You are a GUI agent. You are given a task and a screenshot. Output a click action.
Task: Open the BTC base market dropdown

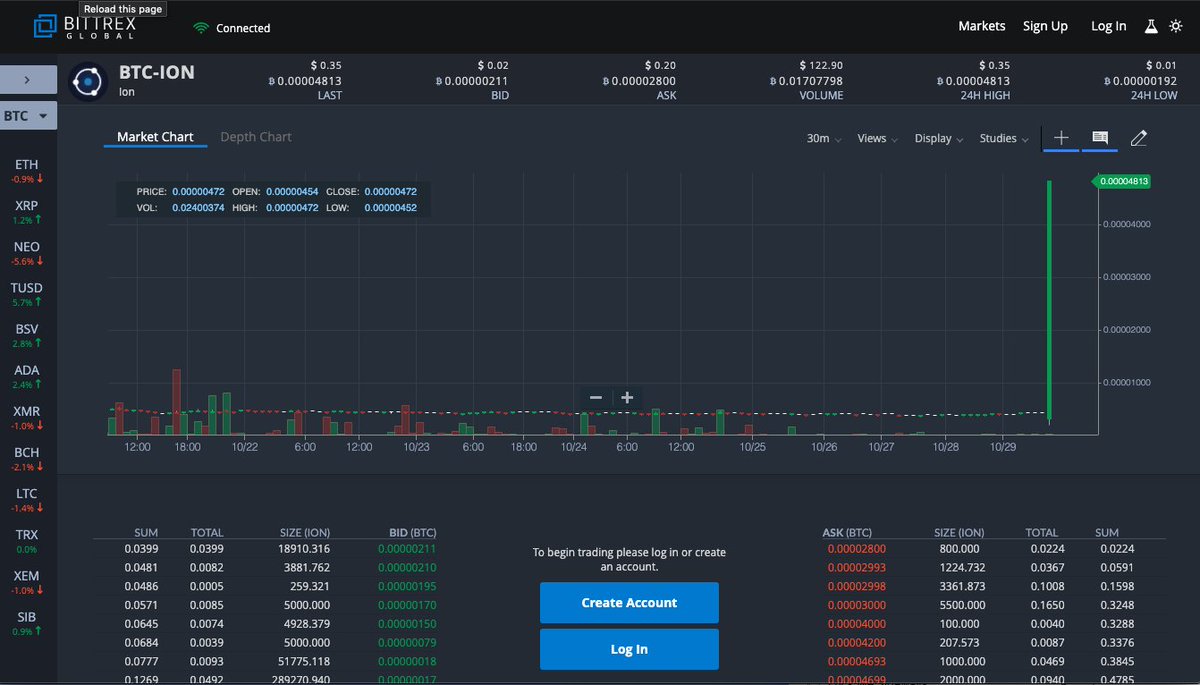pyautogui.click(x=28, y=116)
